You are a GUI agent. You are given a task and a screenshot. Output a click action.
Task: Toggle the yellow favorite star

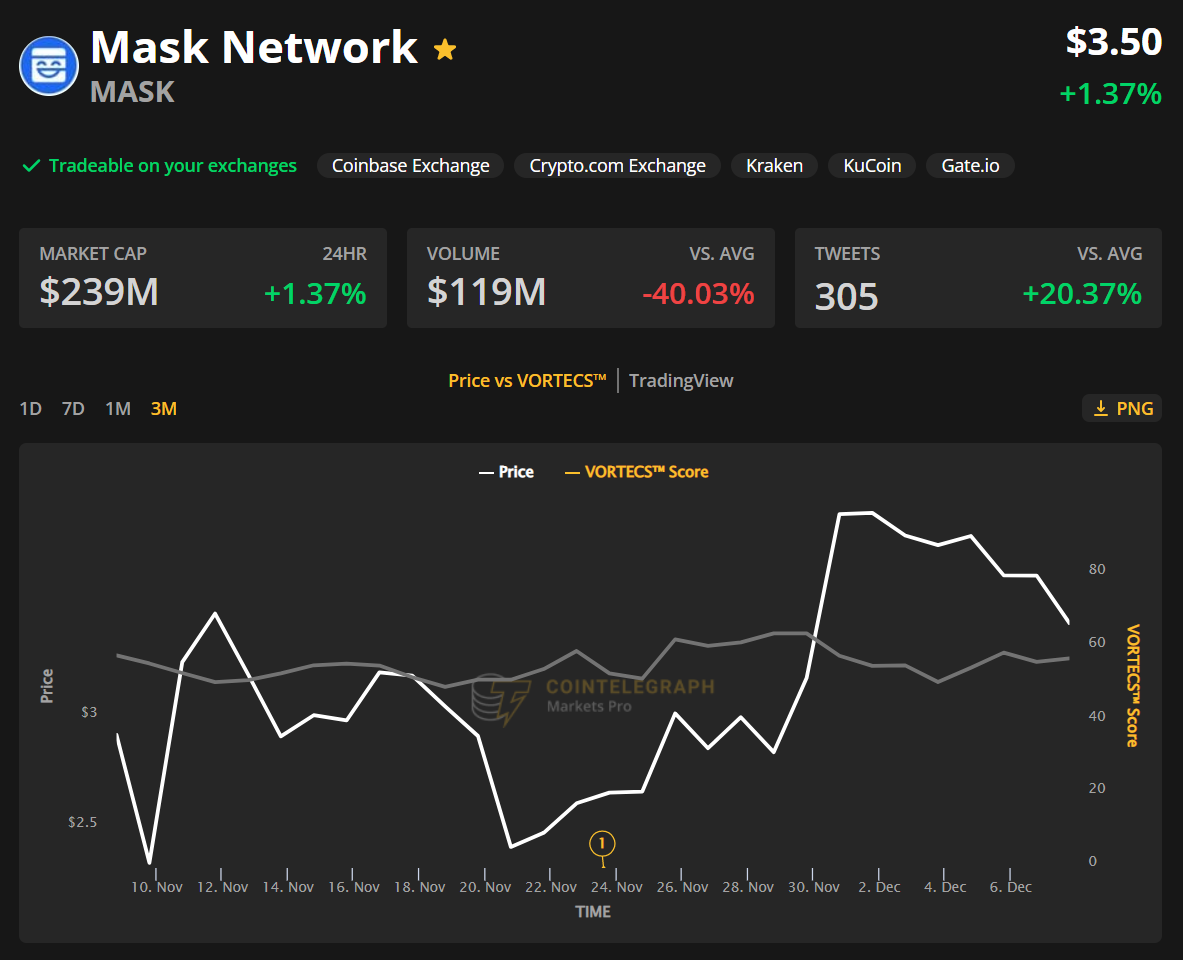point(445,50)
